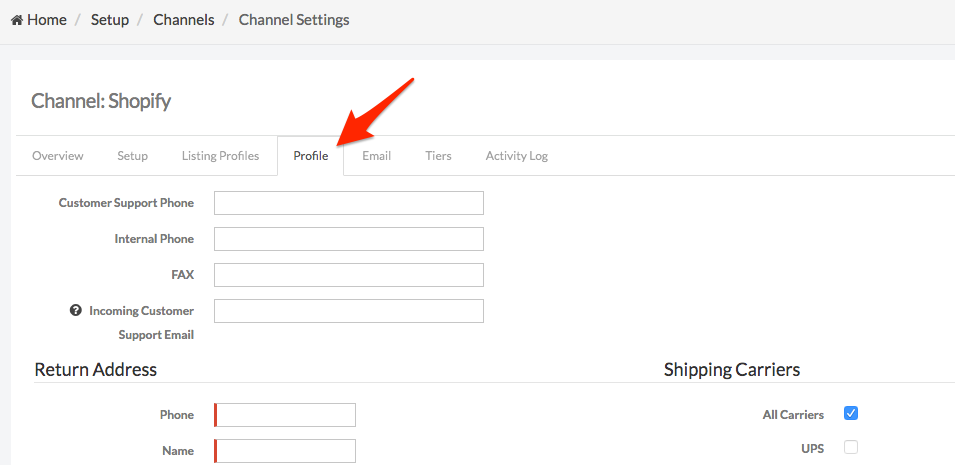Click the Home icon in the breadcrumb
This screenshot has height=465, width=955.
[17, 20]
